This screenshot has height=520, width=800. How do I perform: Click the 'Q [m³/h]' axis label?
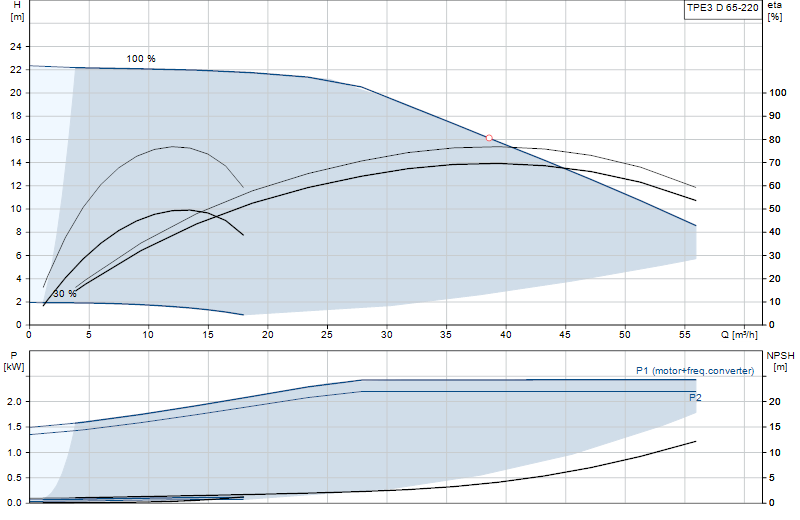click(x=739, y=335)
